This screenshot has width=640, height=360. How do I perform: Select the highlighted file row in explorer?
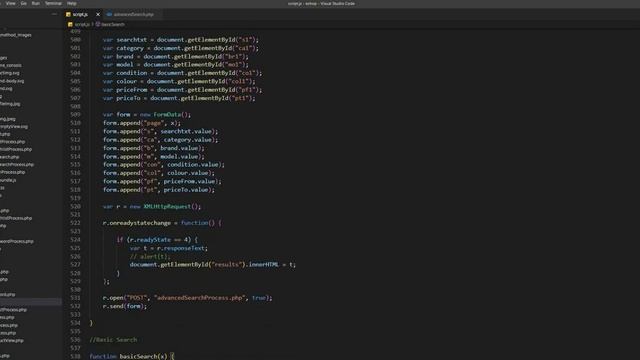tap(31, 302)
